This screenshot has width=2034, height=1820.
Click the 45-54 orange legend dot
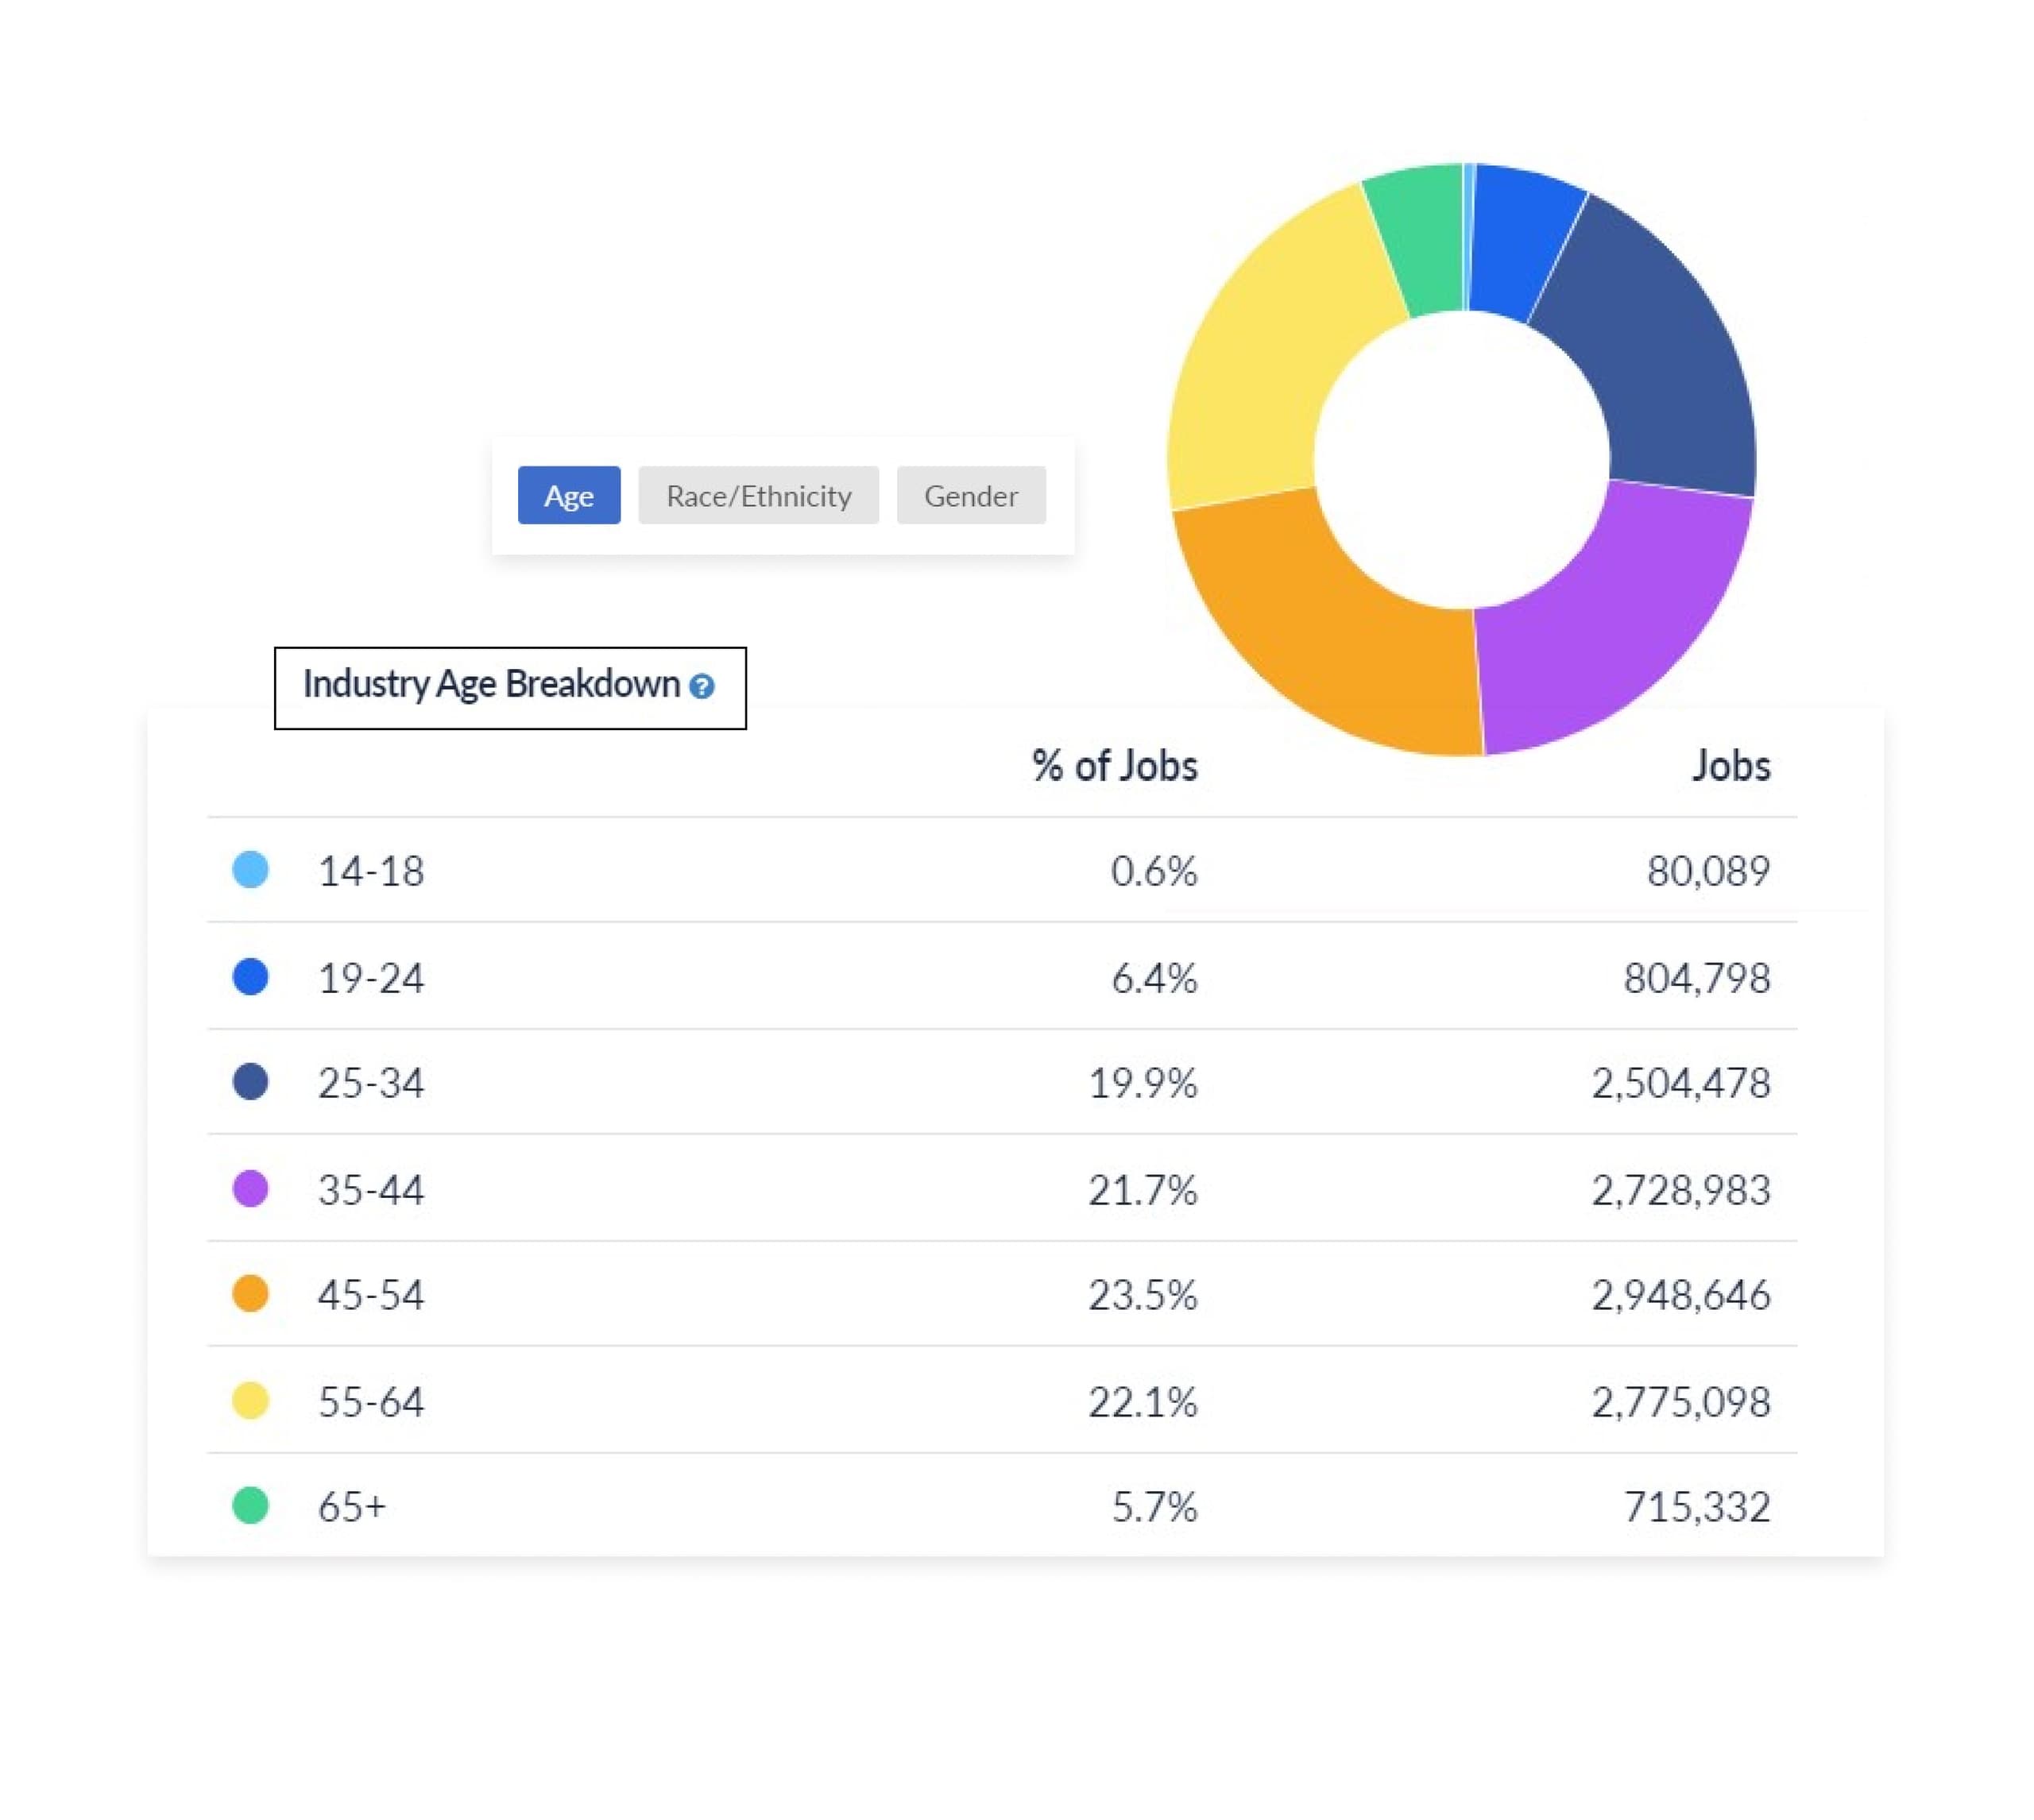[250, 1293]
